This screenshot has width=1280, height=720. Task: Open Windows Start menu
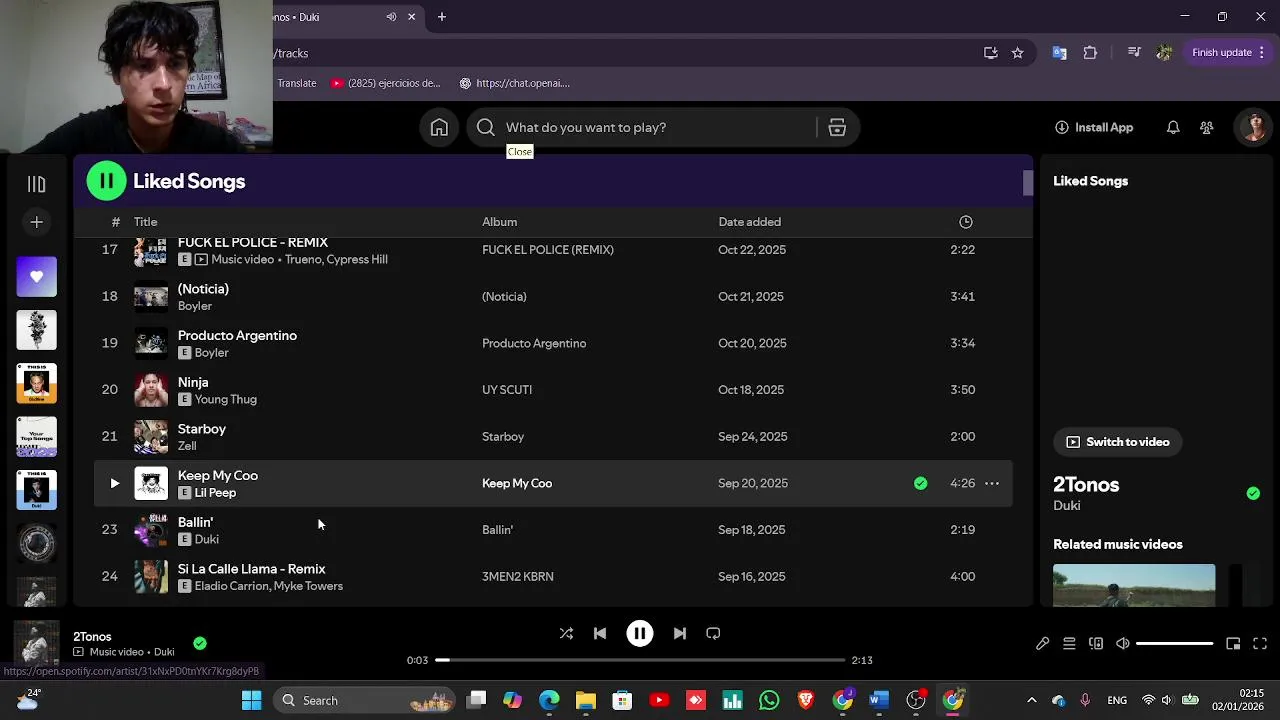251,700
